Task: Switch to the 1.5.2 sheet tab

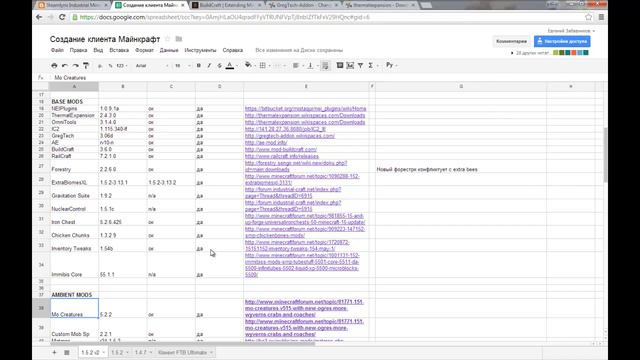Action: point(117,352)
